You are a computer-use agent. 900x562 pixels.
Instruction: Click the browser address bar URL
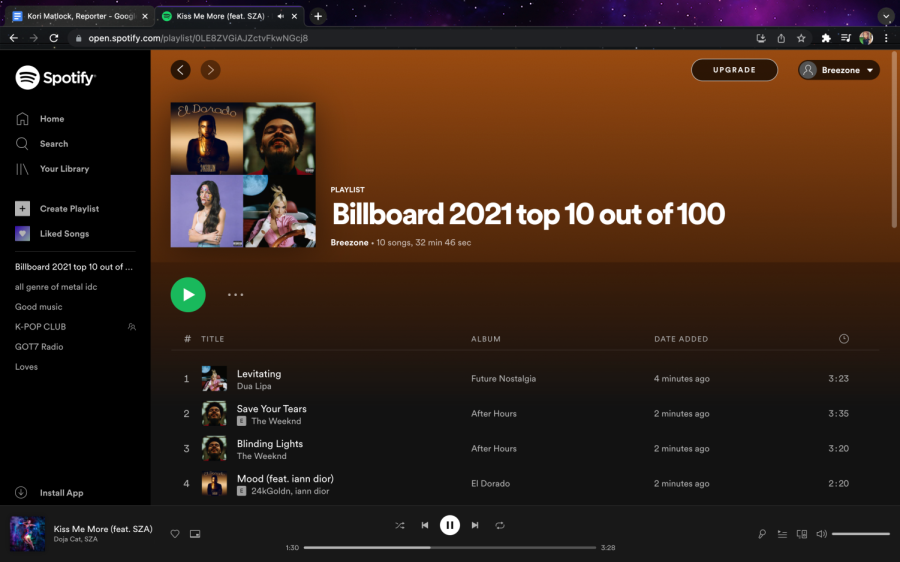click(x=198, y=38)
